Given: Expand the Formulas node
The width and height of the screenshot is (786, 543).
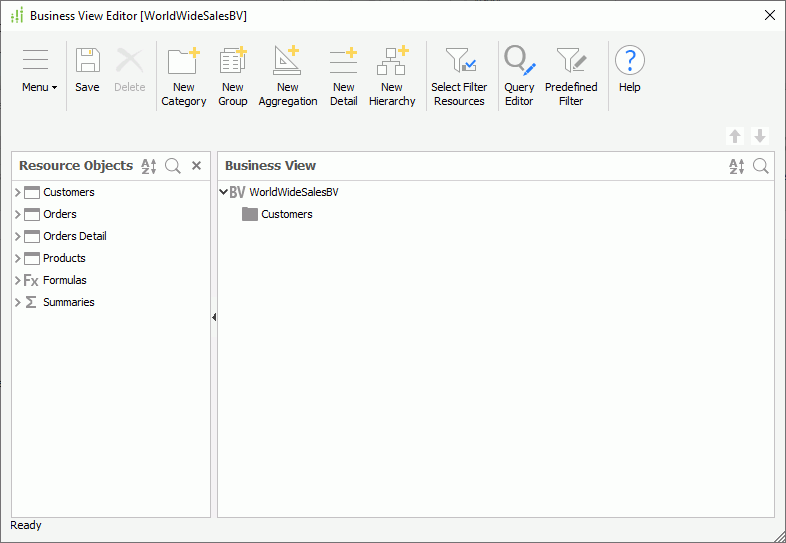Looking at the screenshot, I should point(18,280).
